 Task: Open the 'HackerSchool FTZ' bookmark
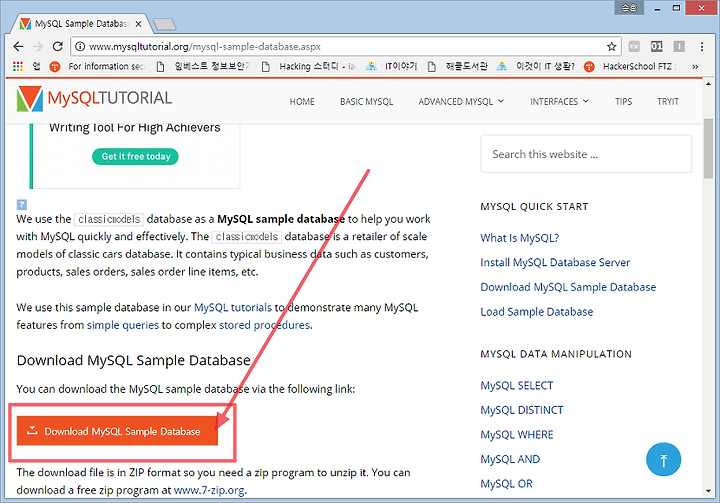pyautogui.click(x=632, y=67)
